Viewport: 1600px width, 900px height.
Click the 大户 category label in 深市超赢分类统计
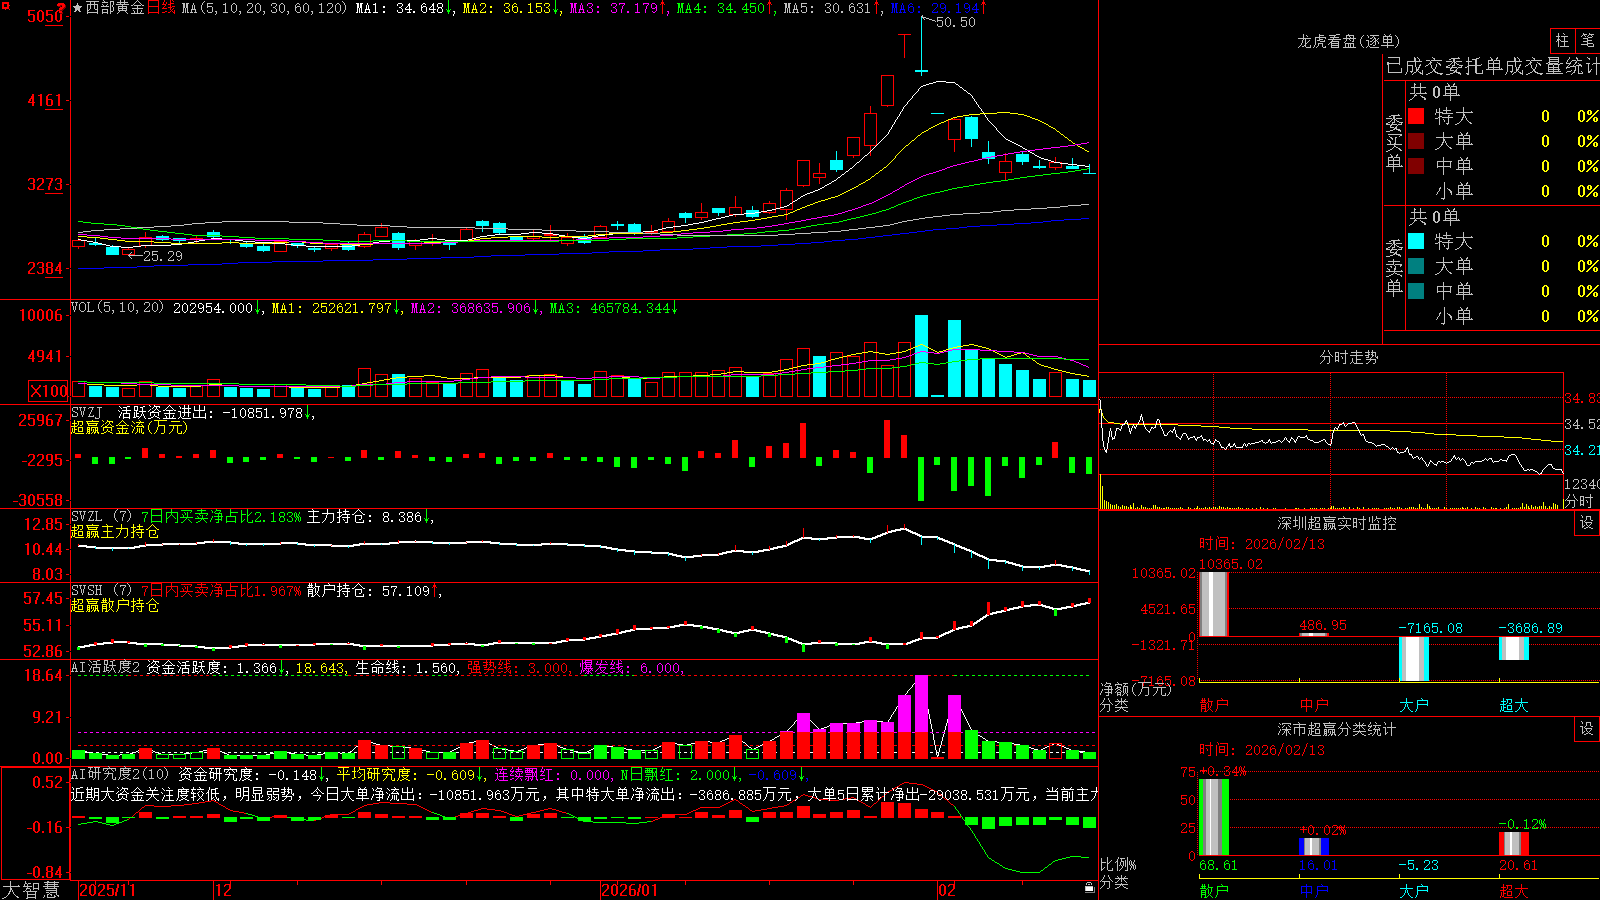tap(1414, 890)
